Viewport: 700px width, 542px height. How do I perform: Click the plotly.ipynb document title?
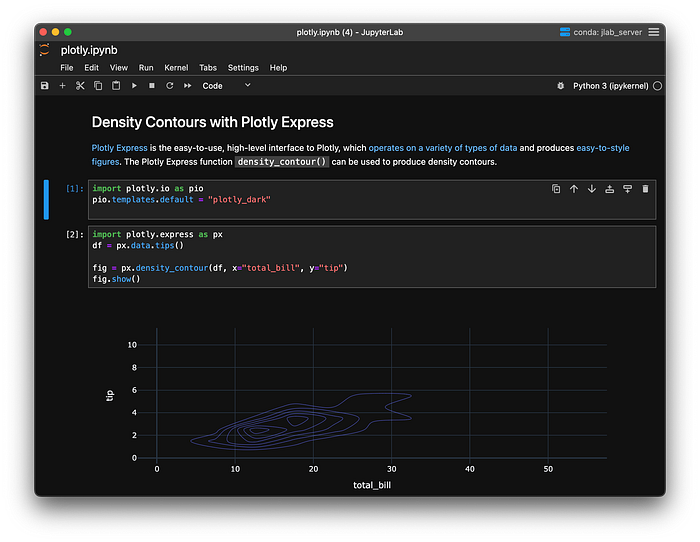(89, 50)
